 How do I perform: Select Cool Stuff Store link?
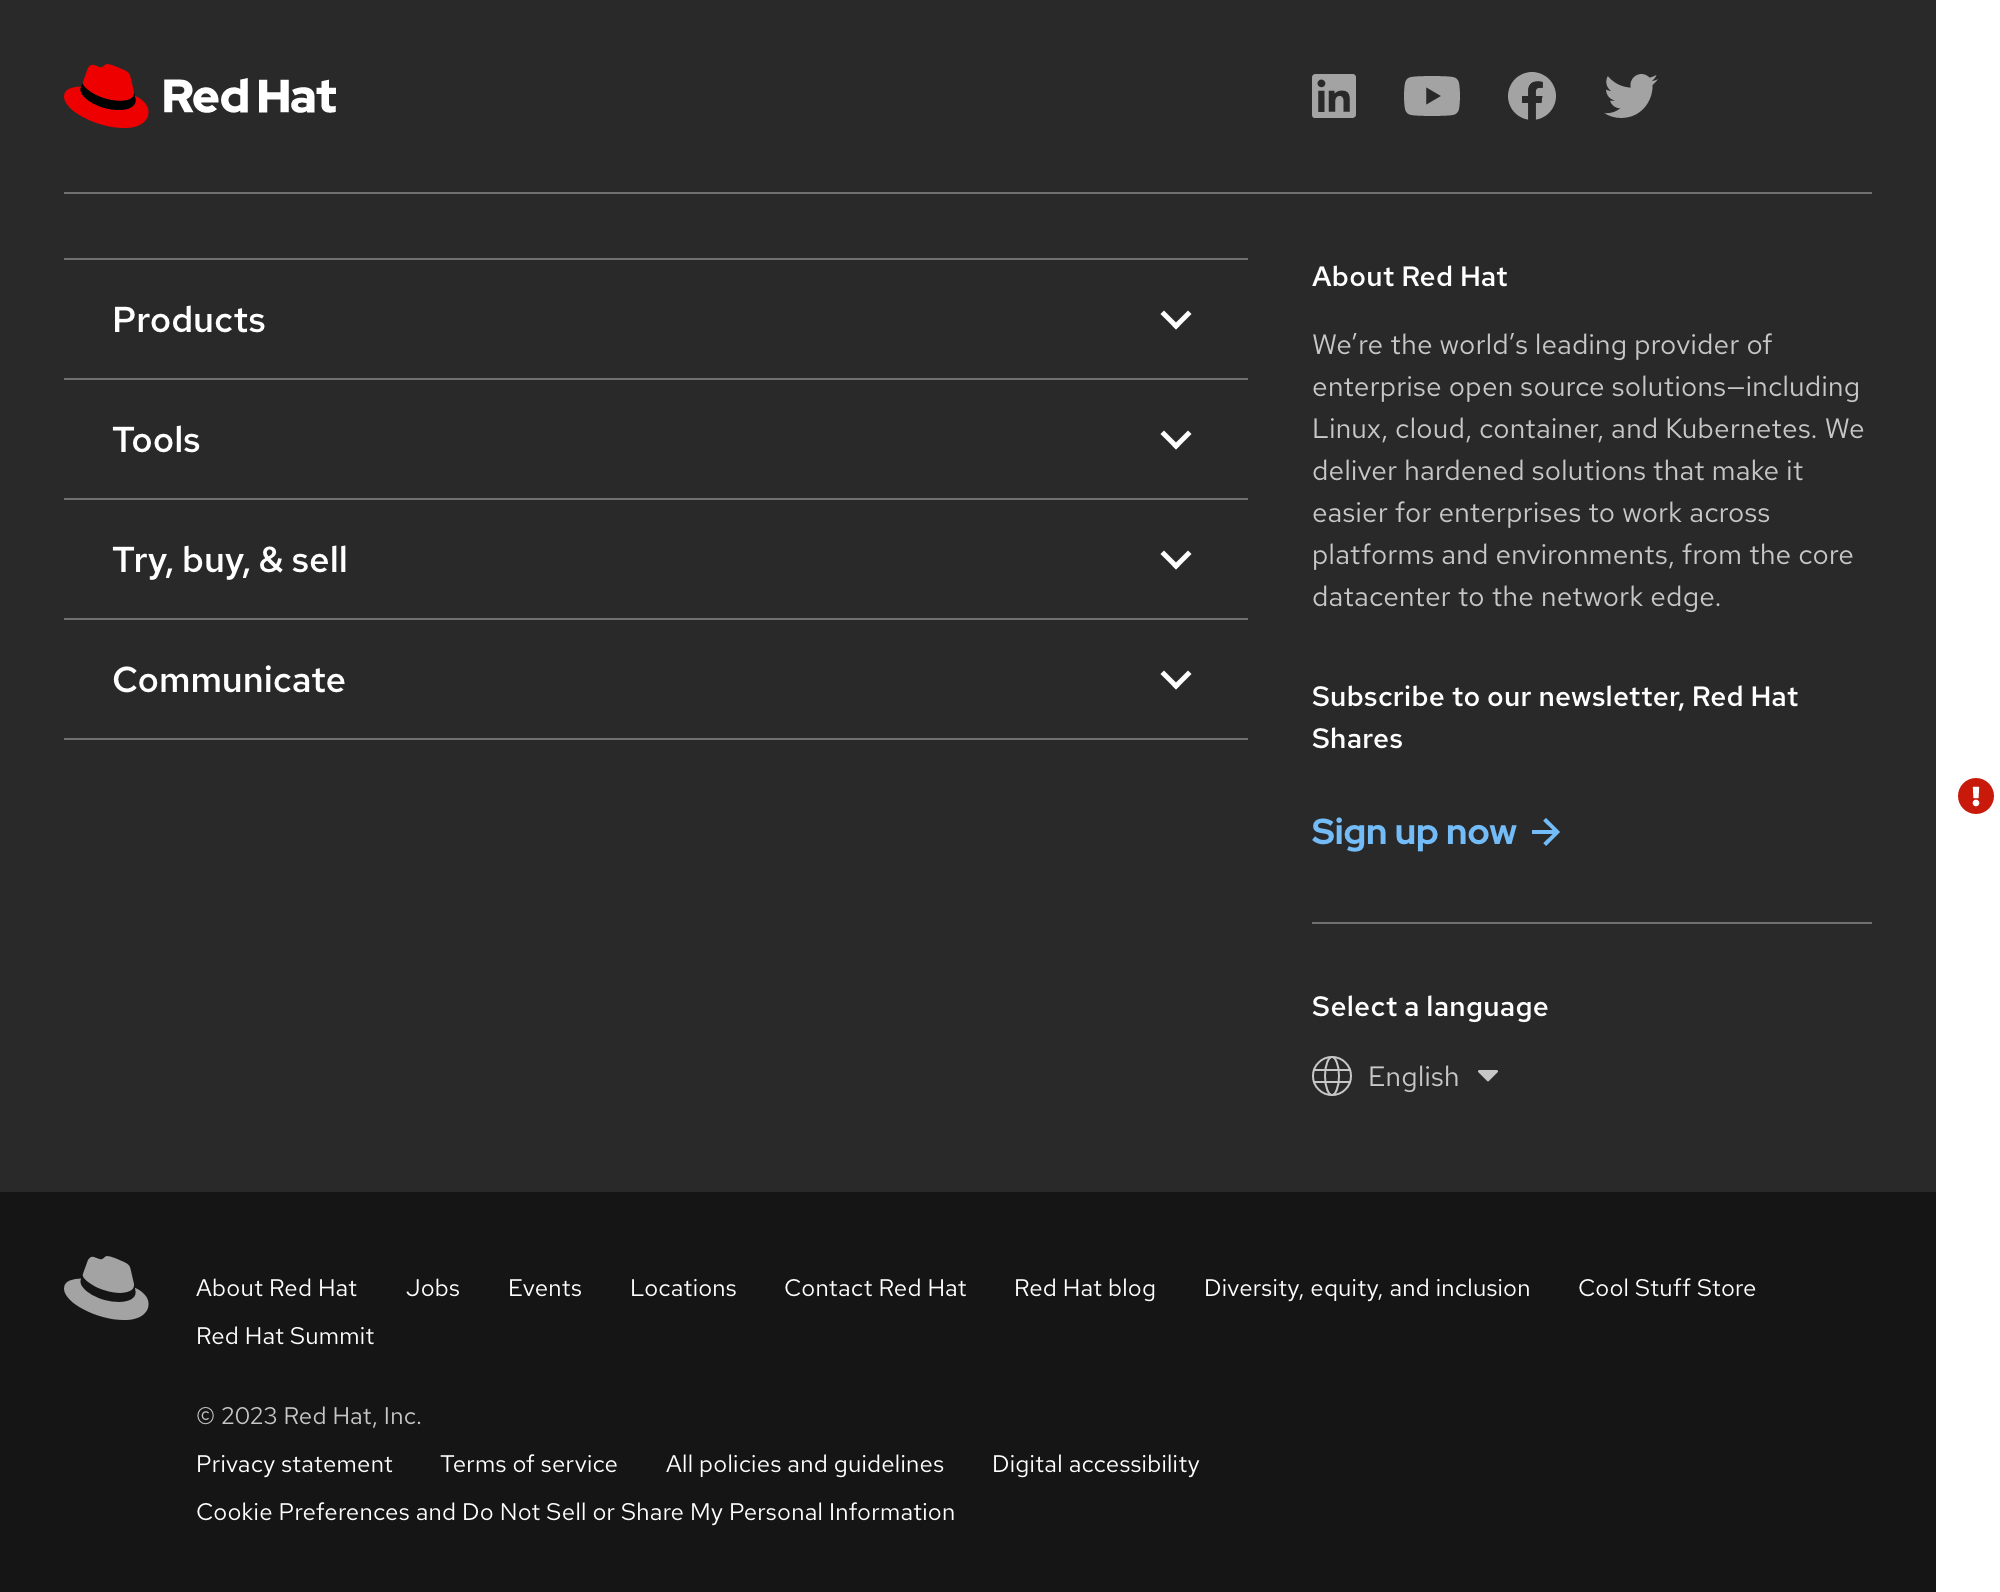(1666, 1288)
